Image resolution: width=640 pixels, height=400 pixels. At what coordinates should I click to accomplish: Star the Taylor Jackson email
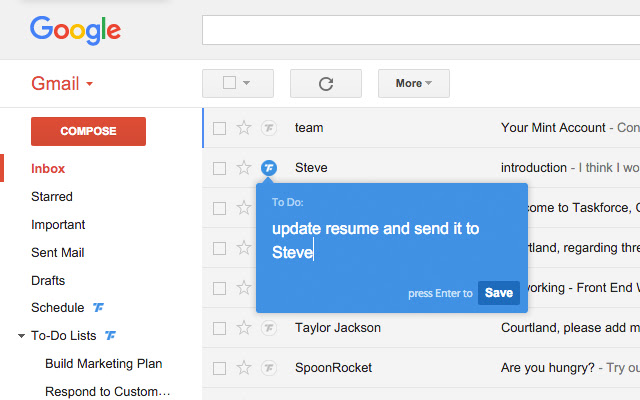[244, 328]
